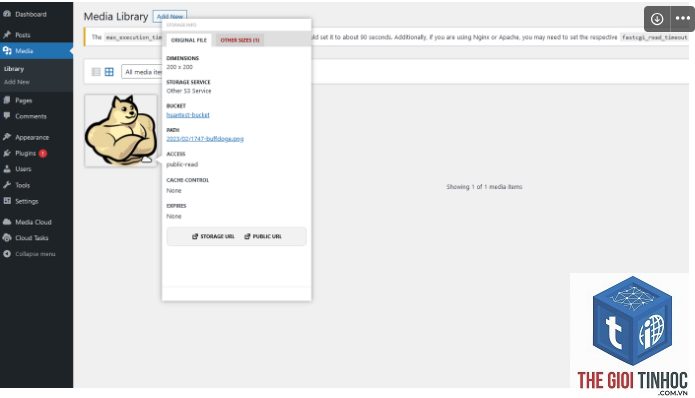Click the Add New button beside Media Library
This screenshot has width=695, height=398.
(170, 16)
